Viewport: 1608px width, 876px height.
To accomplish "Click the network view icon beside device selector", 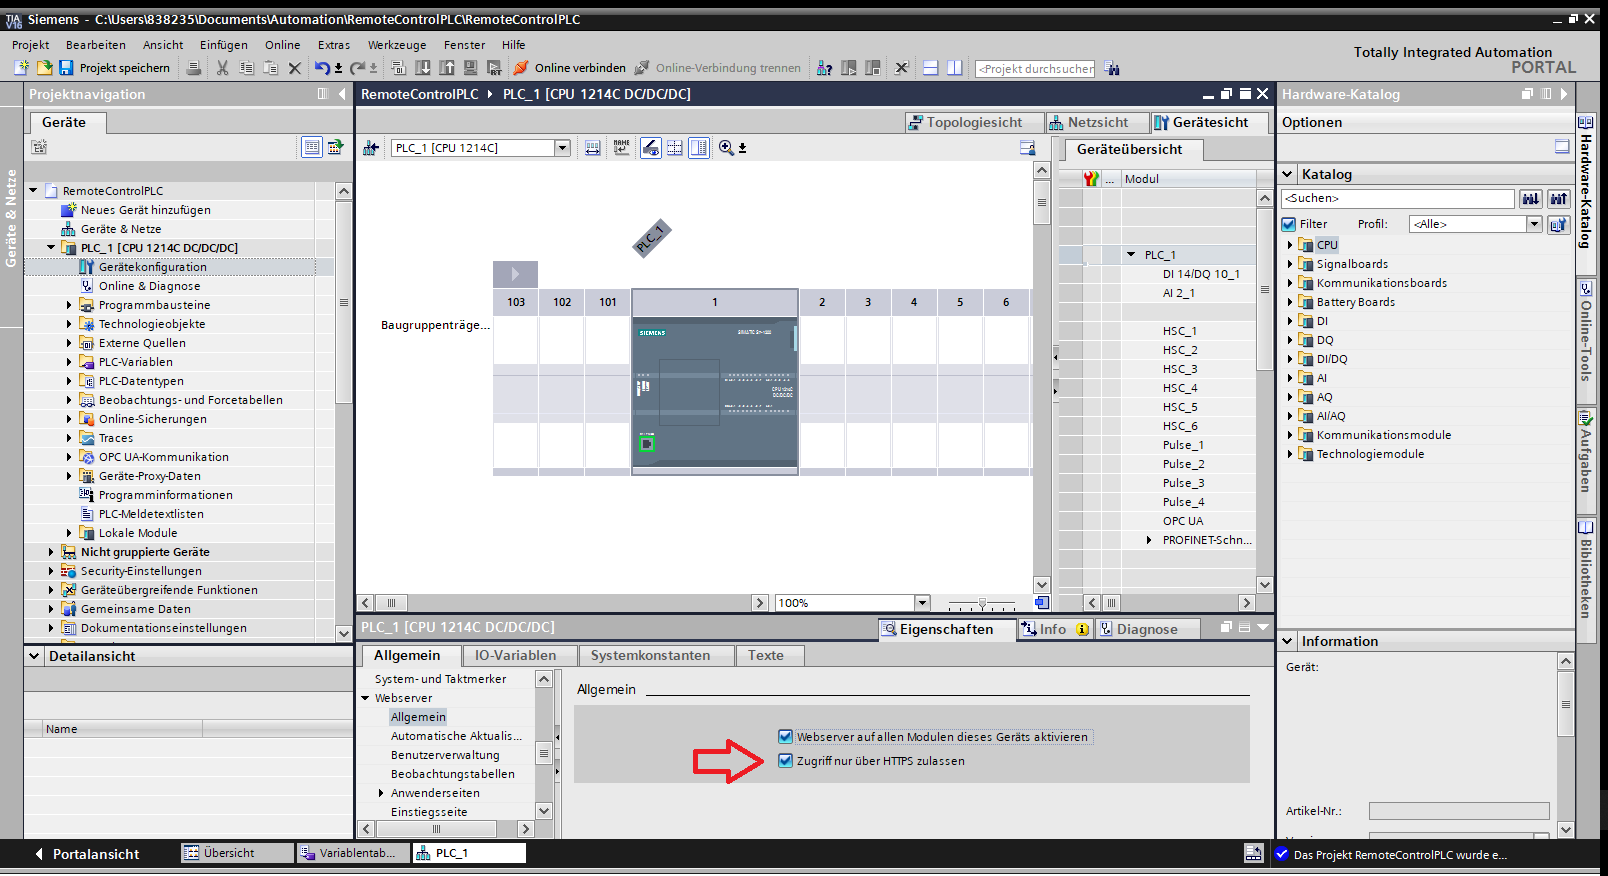I will click(x=371, y=148).
